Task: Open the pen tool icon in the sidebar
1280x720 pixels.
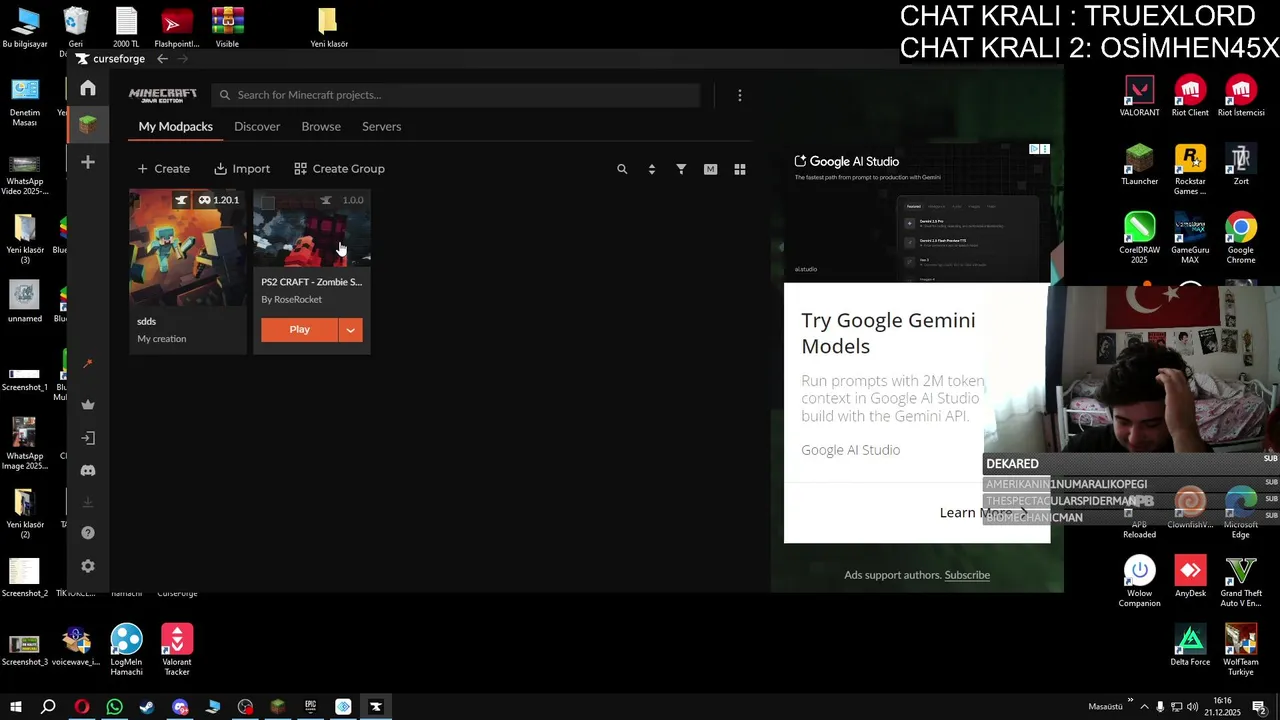Action: click(88, 364)
